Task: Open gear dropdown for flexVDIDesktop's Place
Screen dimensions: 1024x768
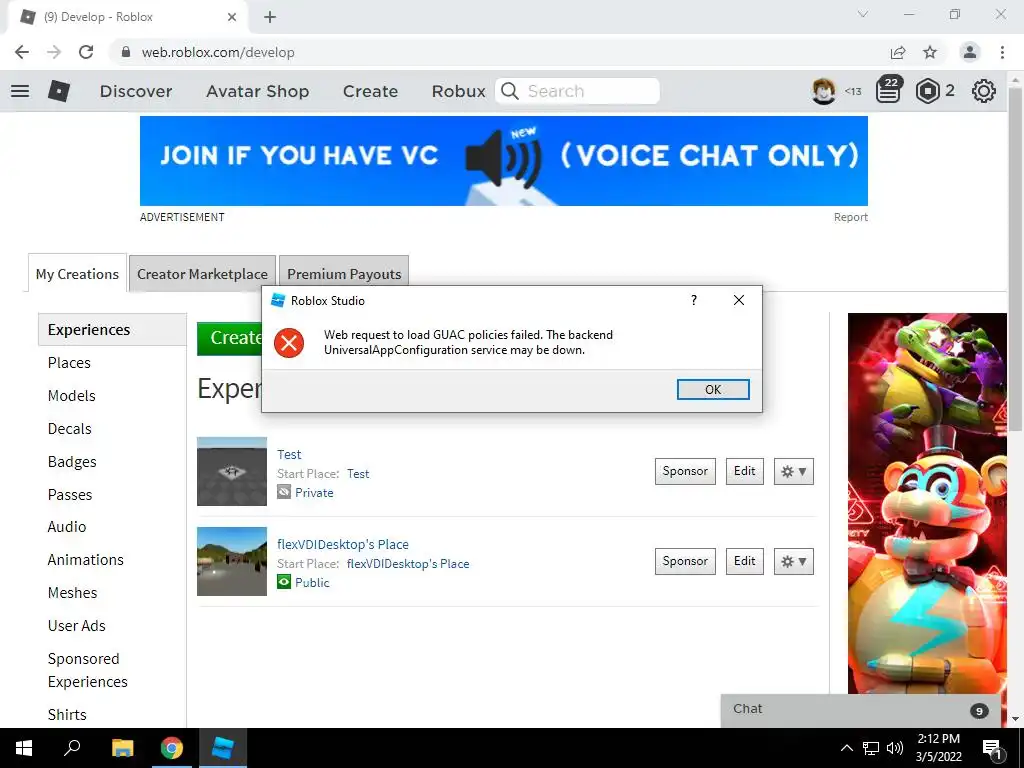Action: (793, 562)
